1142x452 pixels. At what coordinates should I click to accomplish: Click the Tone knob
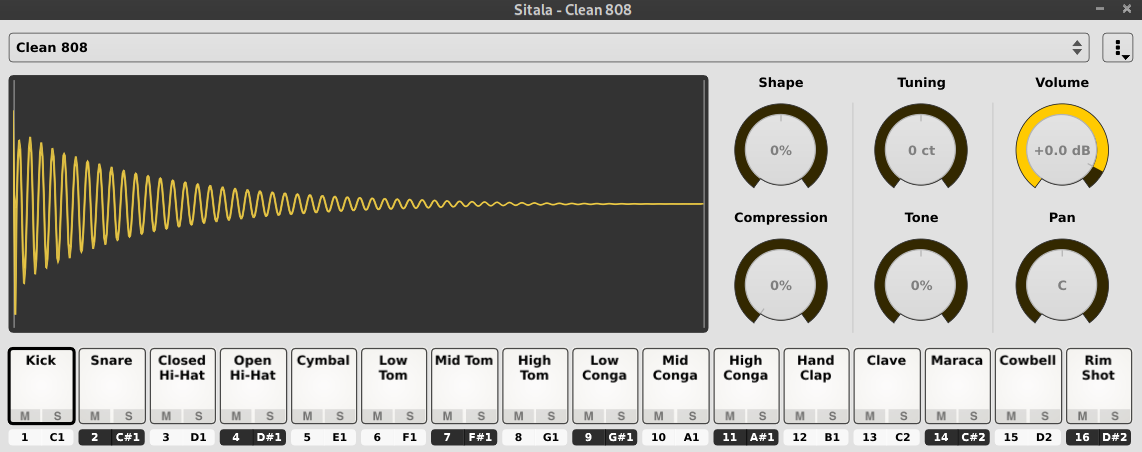921,286
